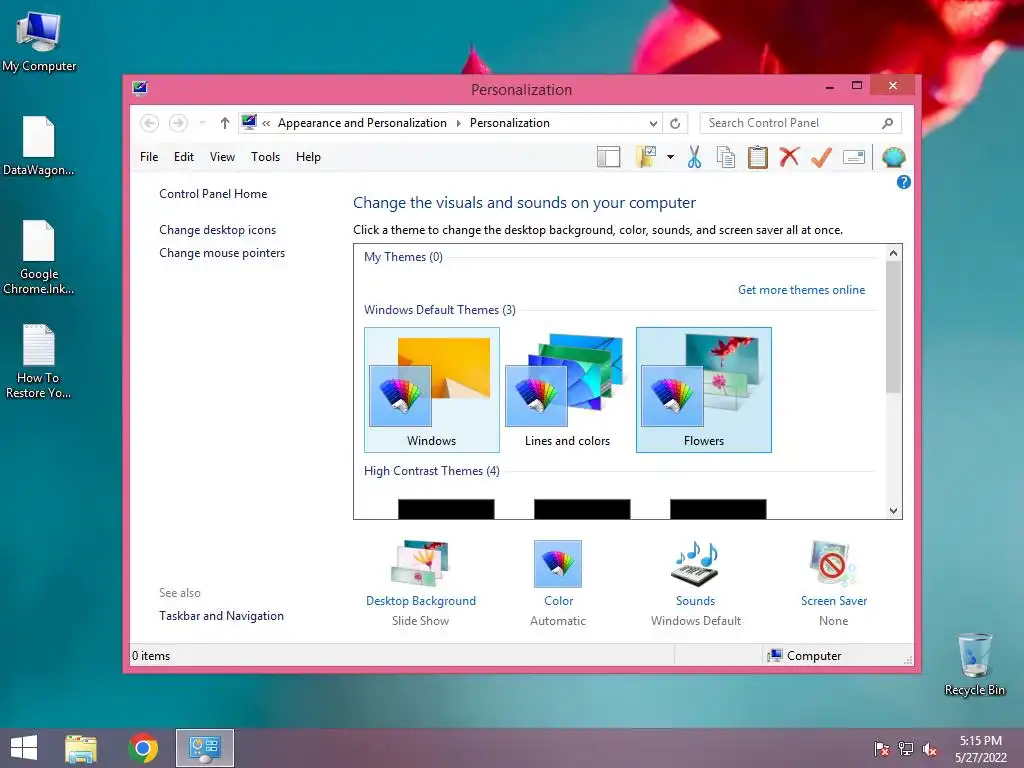
Task: Select the My Computer desktop icon
Action: 39,42
